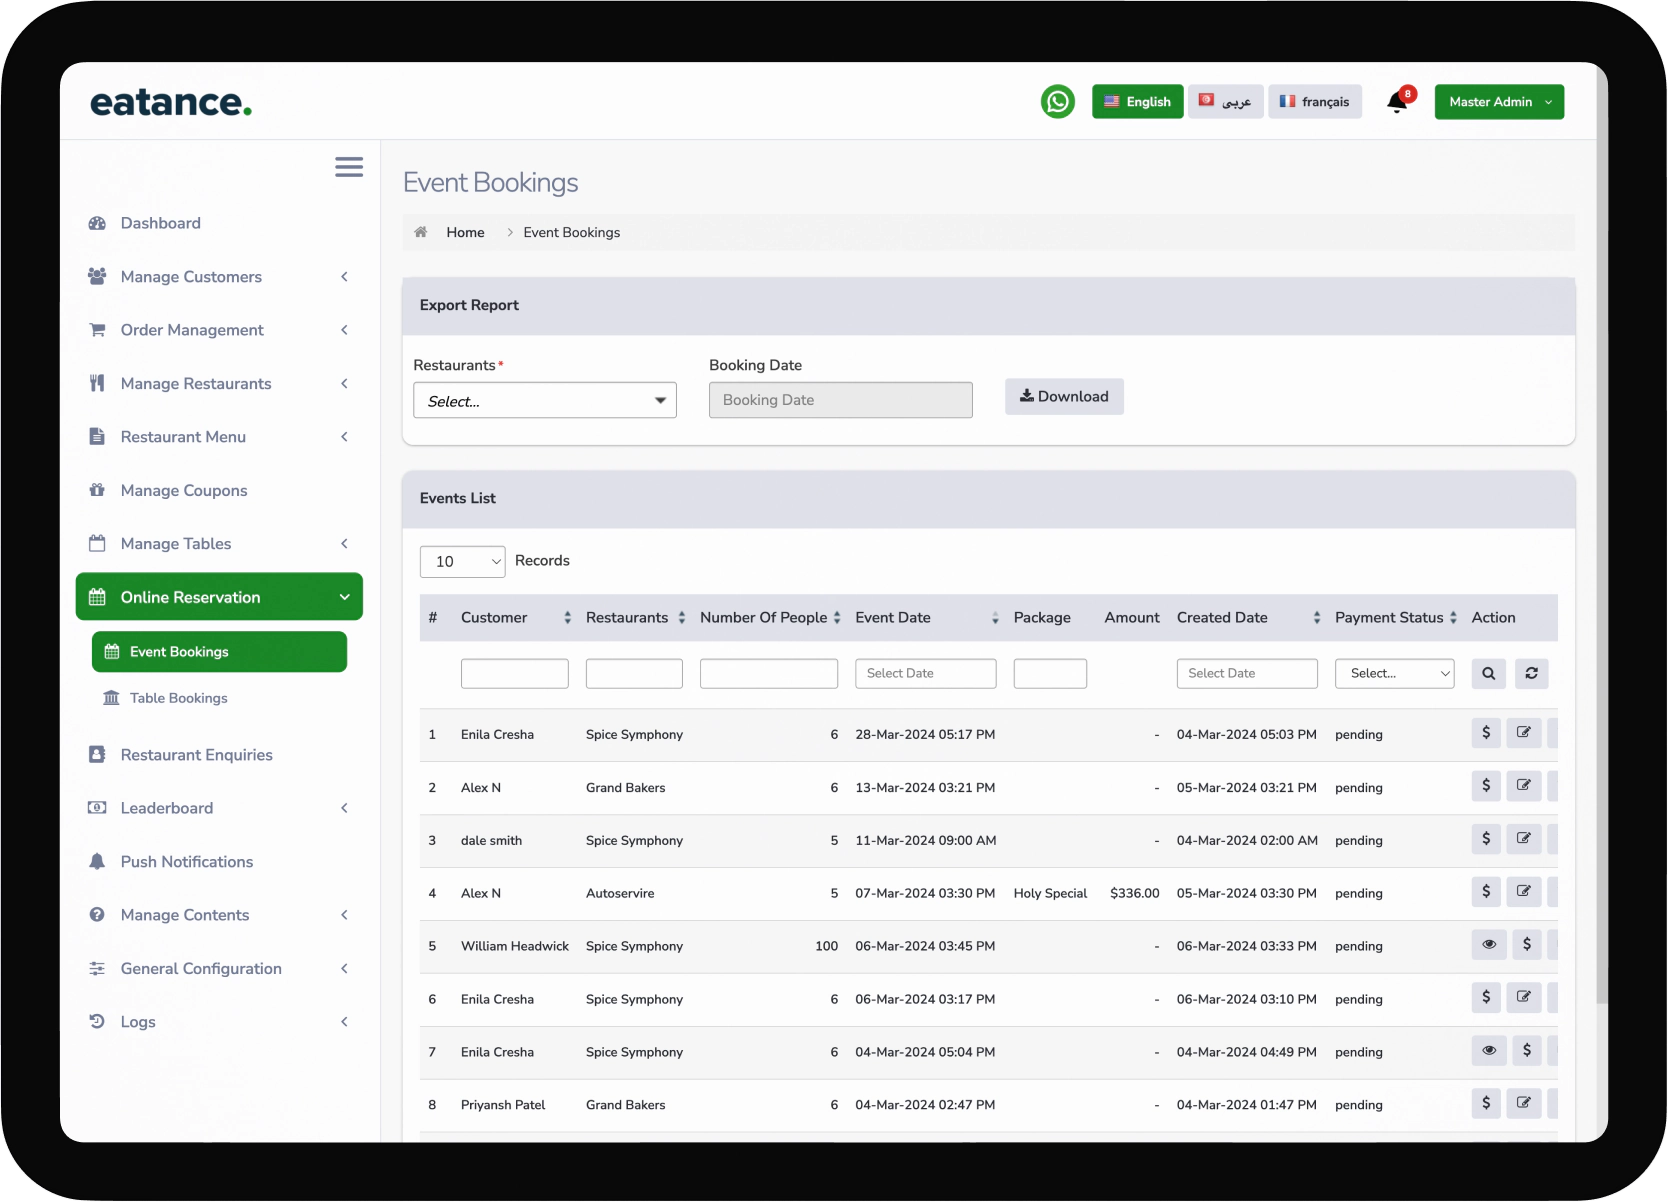Click the notification bell icon

pyautogui.click(x=1397, y=102)
